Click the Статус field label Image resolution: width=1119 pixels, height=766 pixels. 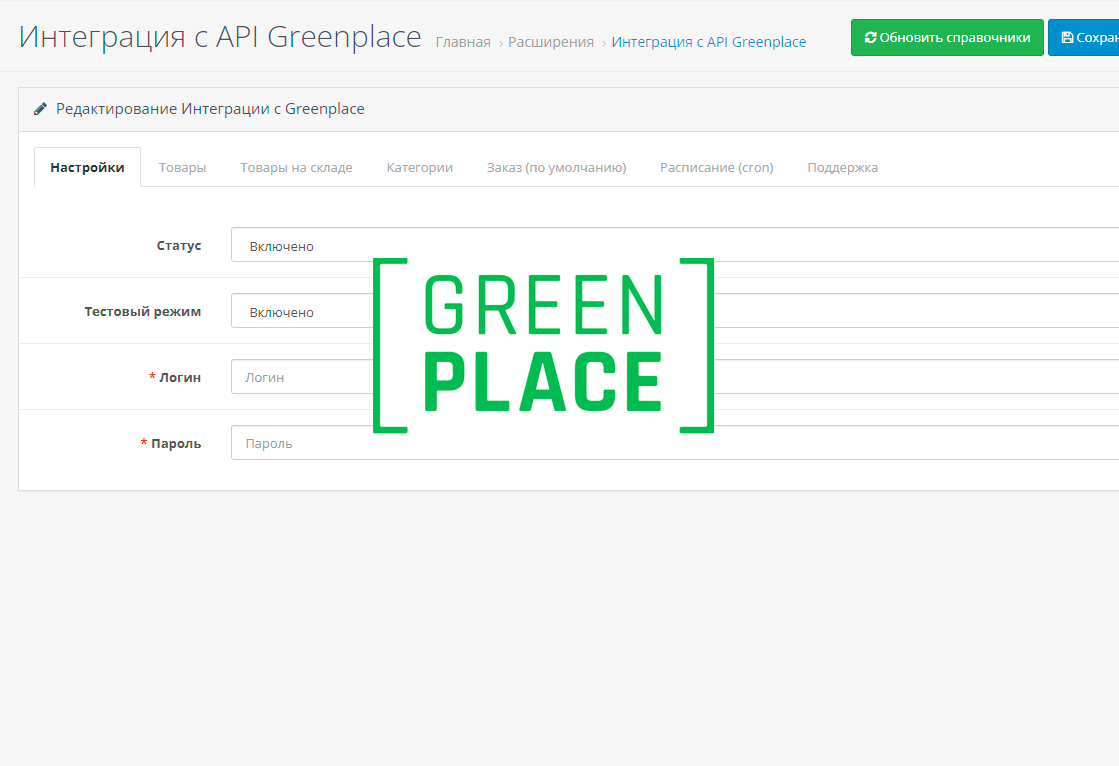click(179, 246)
